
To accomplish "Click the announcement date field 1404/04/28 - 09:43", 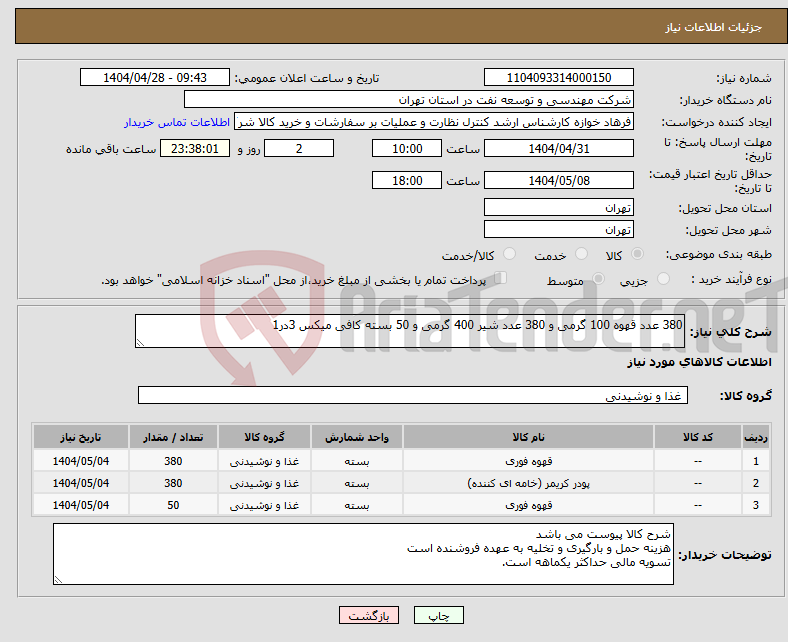I will click(x=155, y=77).
